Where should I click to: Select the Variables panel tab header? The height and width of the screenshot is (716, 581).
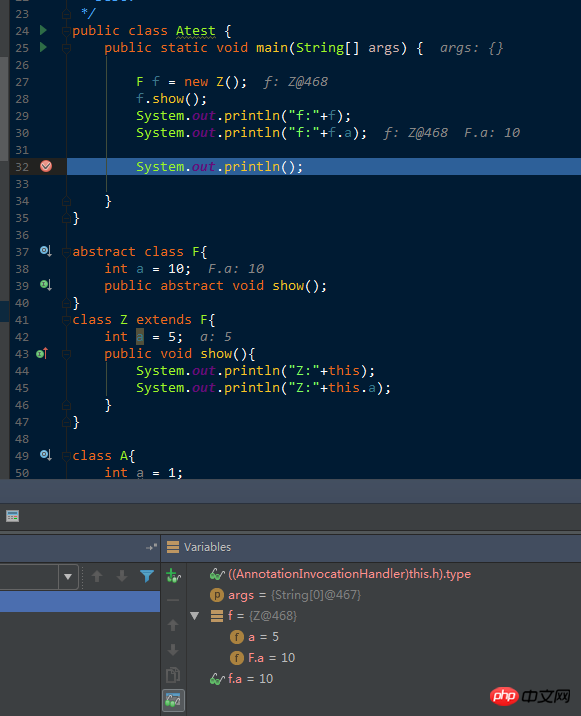click(199, 547)
